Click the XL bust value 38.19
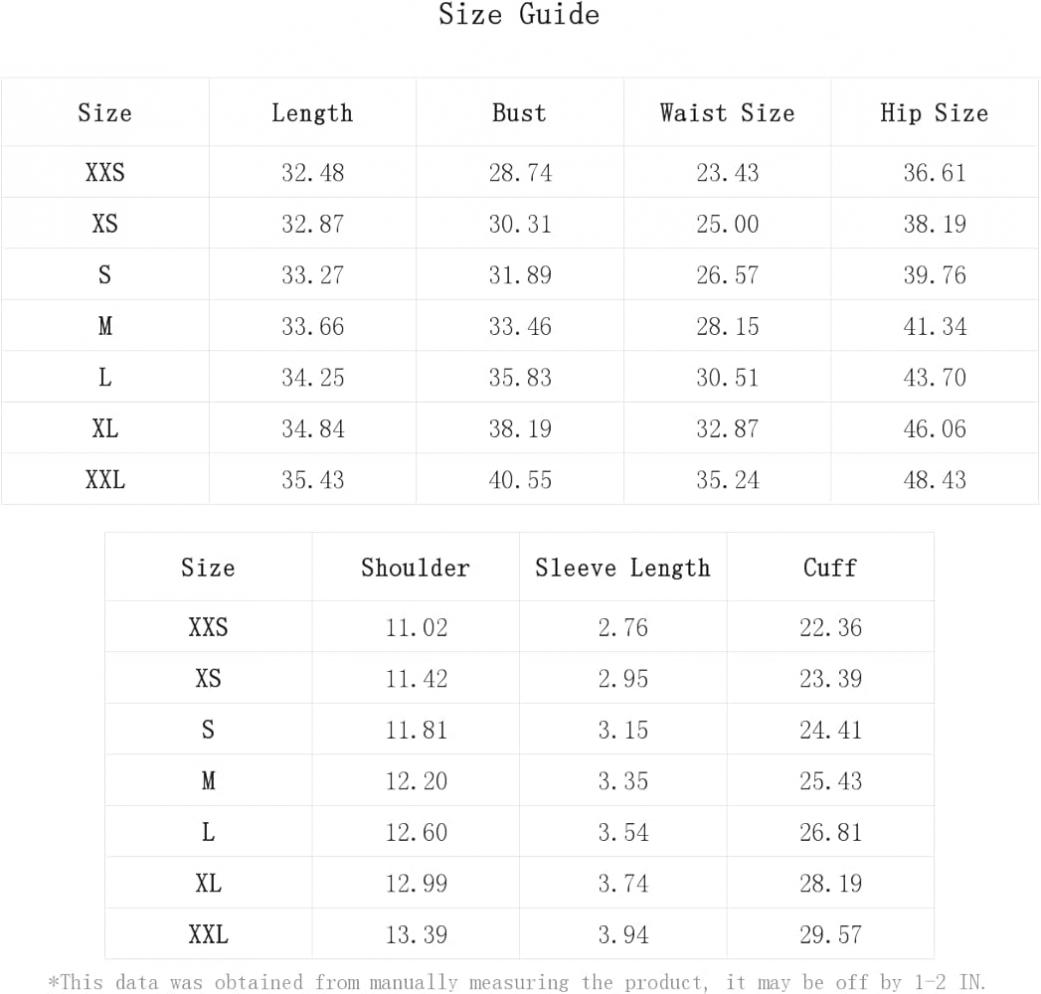Screen dimensions: 1041x994 [x=520, y=429]
